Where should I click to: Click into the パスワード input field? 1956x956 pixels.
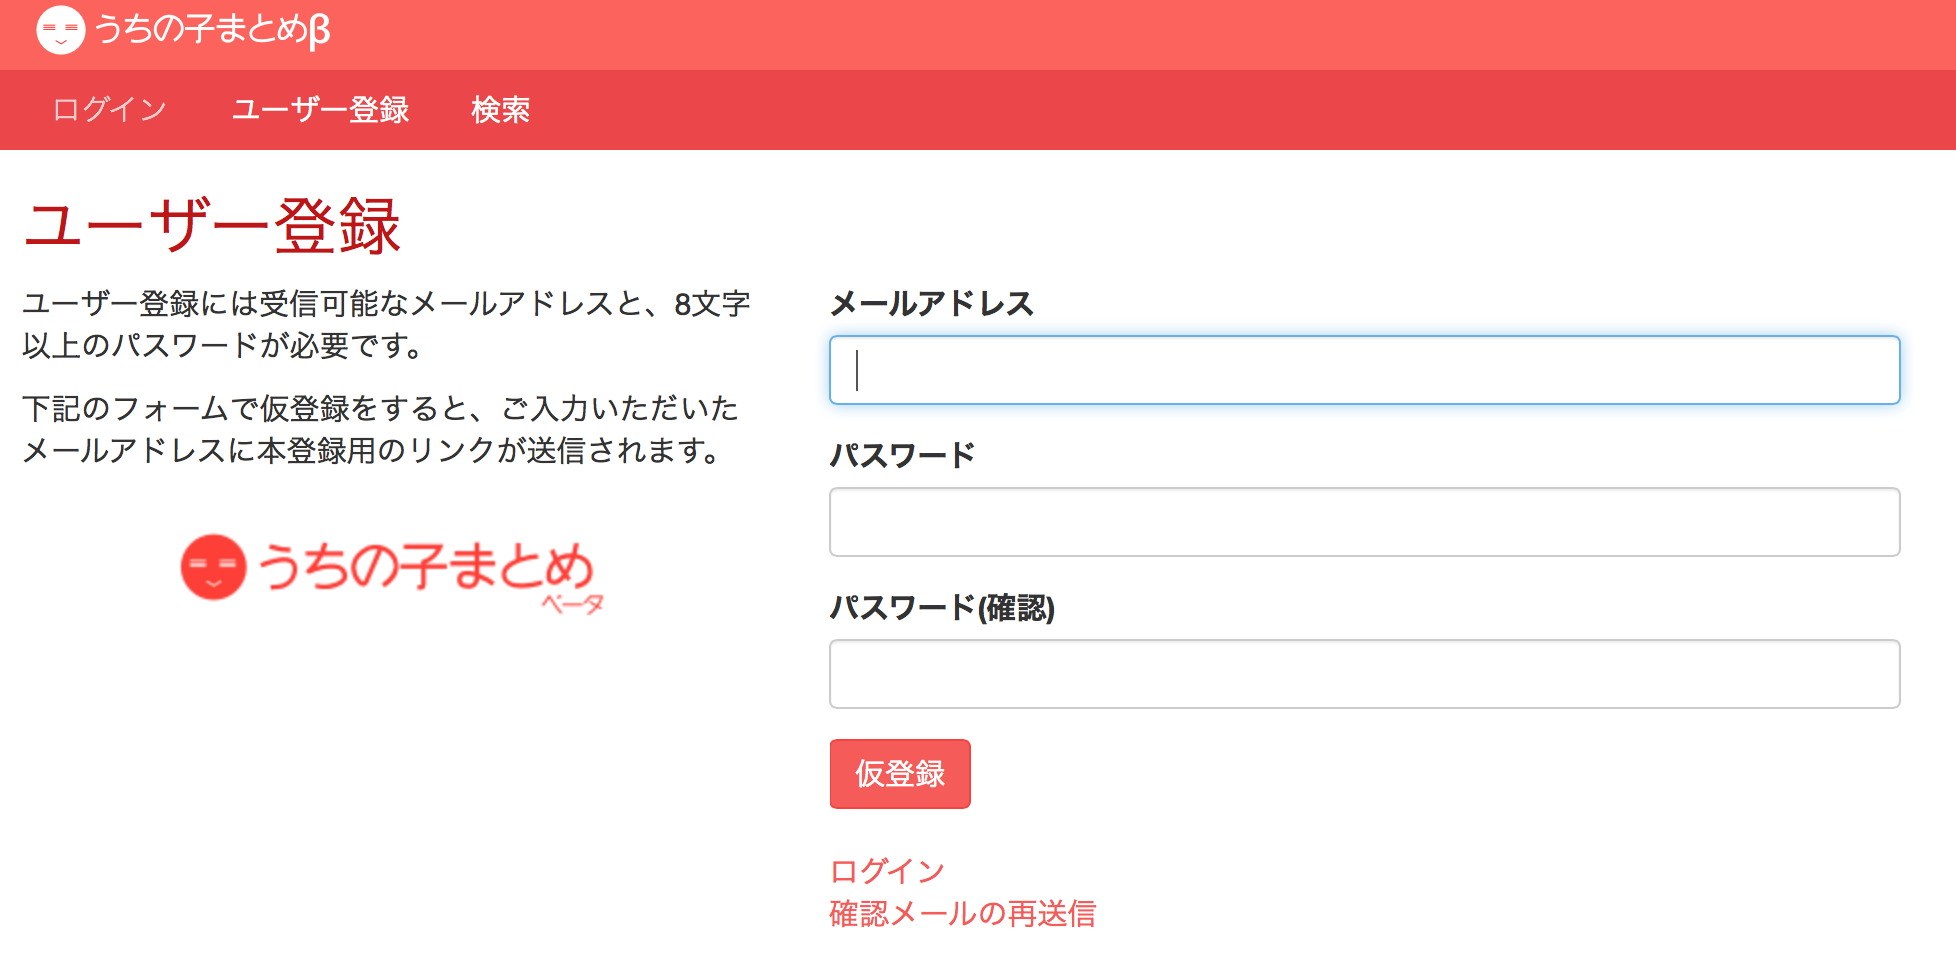1364,522
